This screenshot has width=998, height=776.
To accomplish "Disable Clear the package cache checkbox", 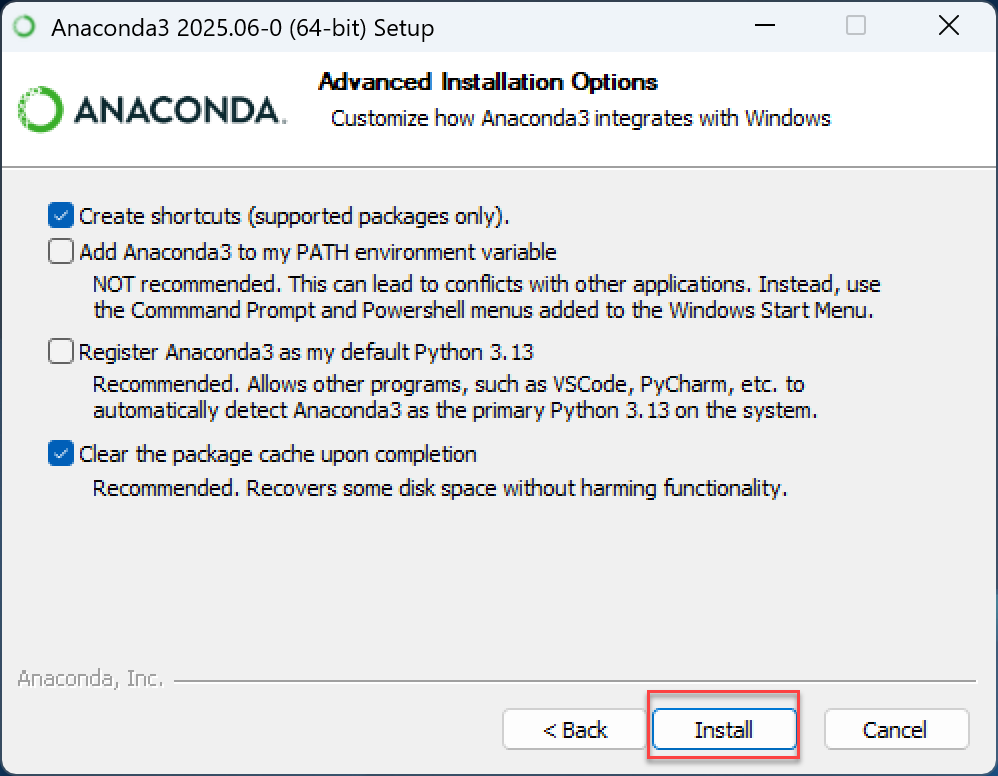I will 60,454.
